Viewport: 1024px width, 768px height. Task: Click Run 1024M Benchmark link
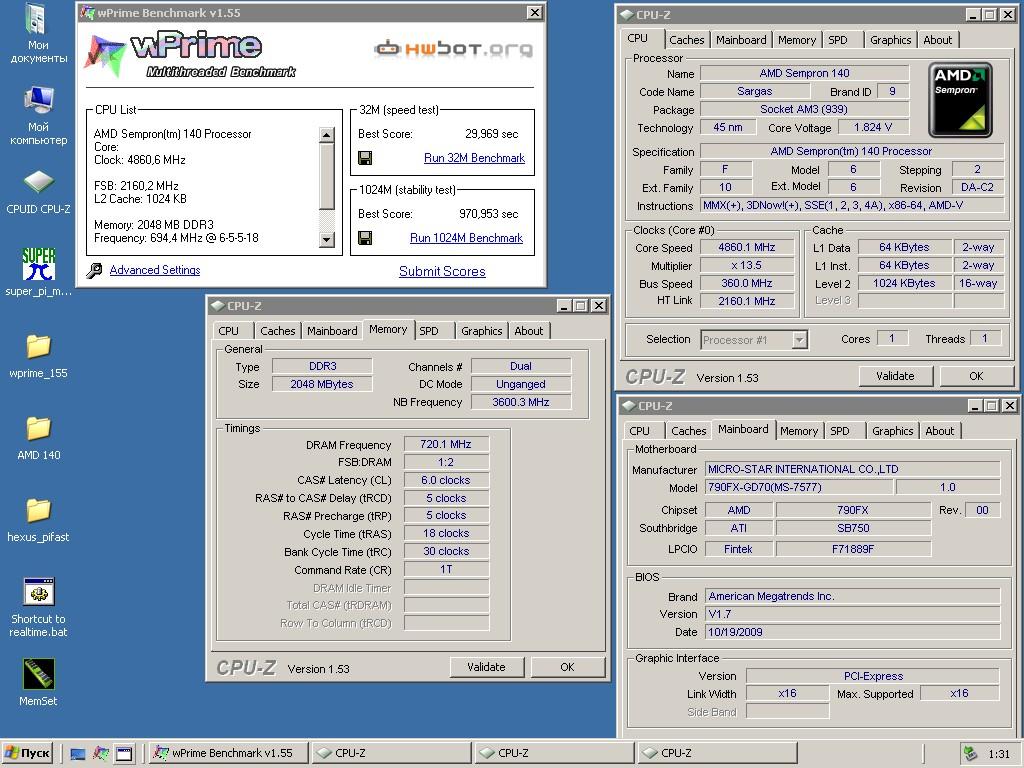tap(466, 238)
